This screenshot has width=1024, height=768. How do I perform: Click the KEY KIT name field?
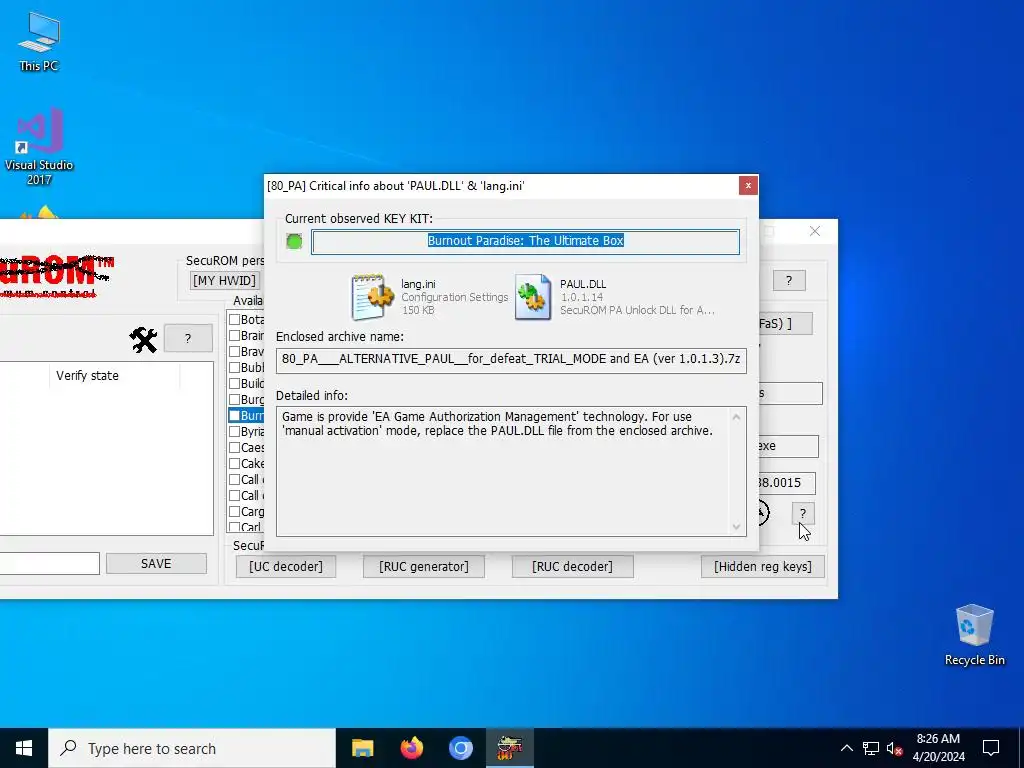[x=526, y=241]
